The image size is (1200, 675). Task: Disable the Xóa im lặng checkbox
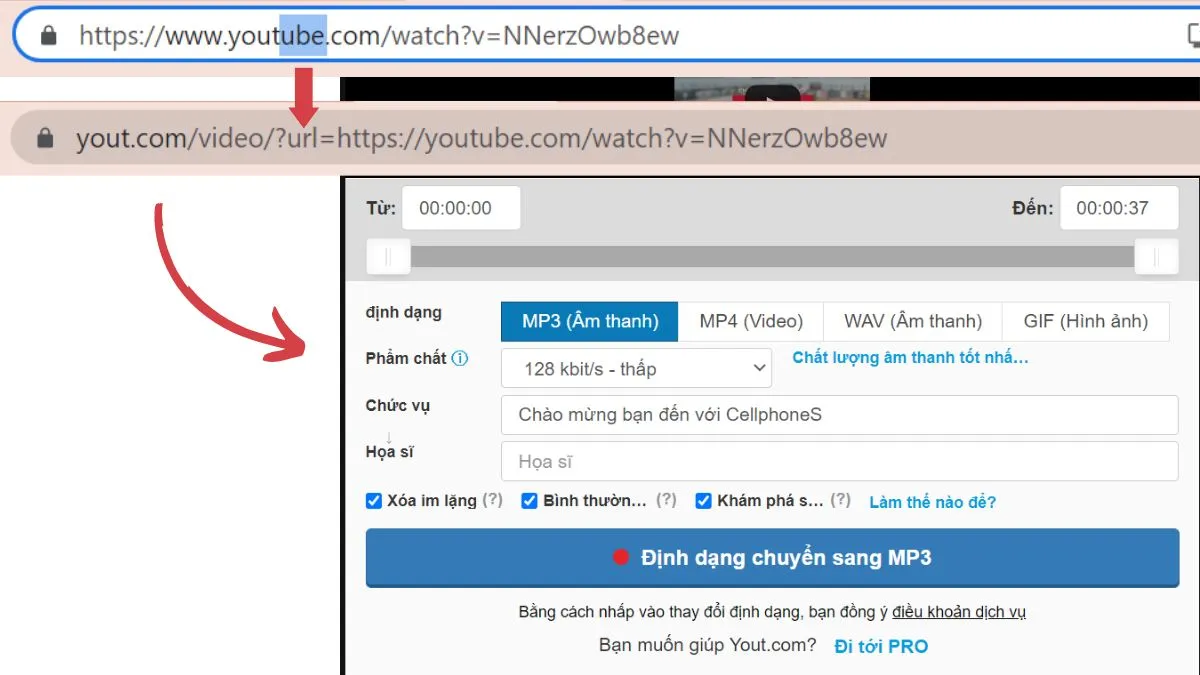373,500
